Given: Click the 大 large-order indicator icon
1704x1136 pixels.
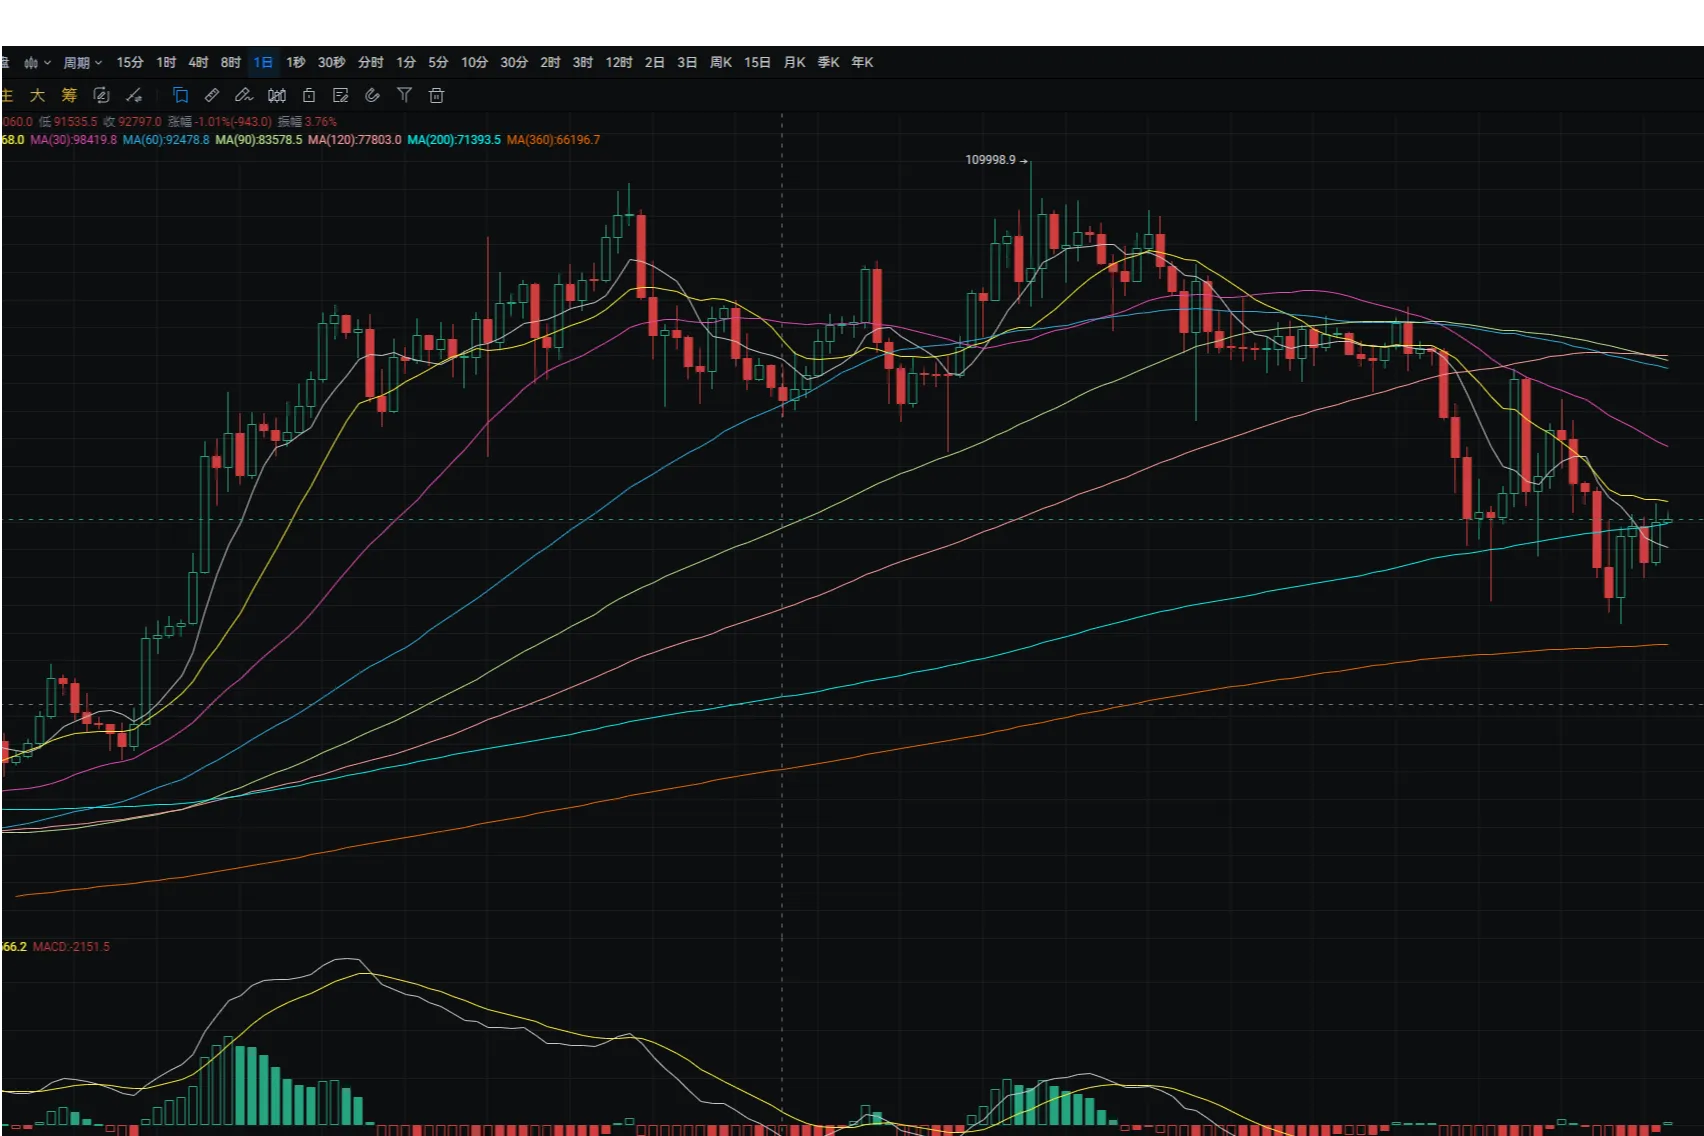Looking at the screenshot, I should tap(37, 96).
